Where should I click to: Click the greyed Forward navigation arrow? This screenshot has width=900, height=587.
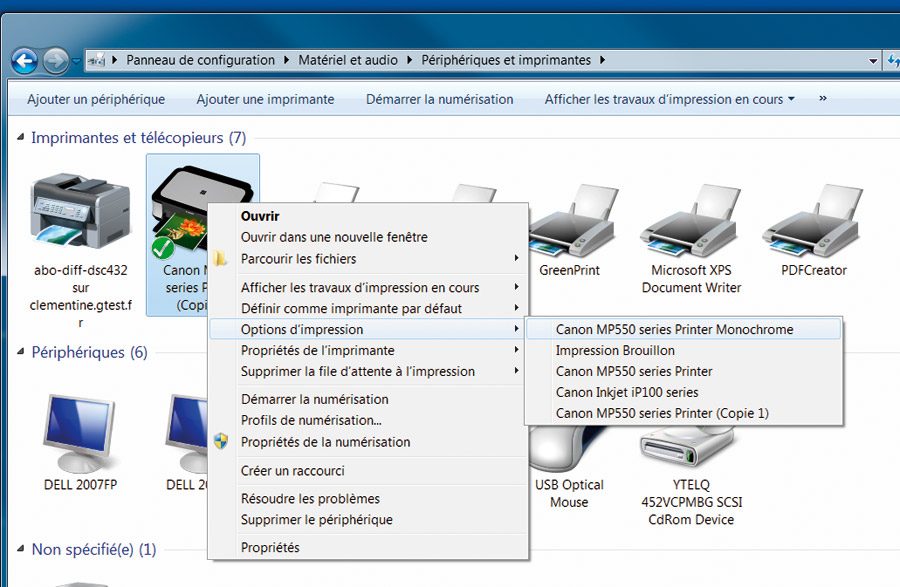tap(56, 61)
